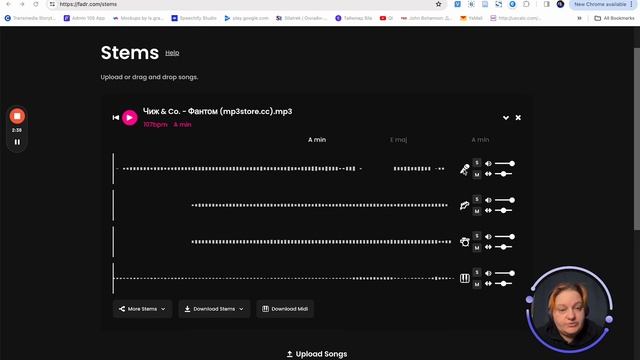The image size is (640, 360).
Task: Click the 107bpm tempo label
Action: 155,124
